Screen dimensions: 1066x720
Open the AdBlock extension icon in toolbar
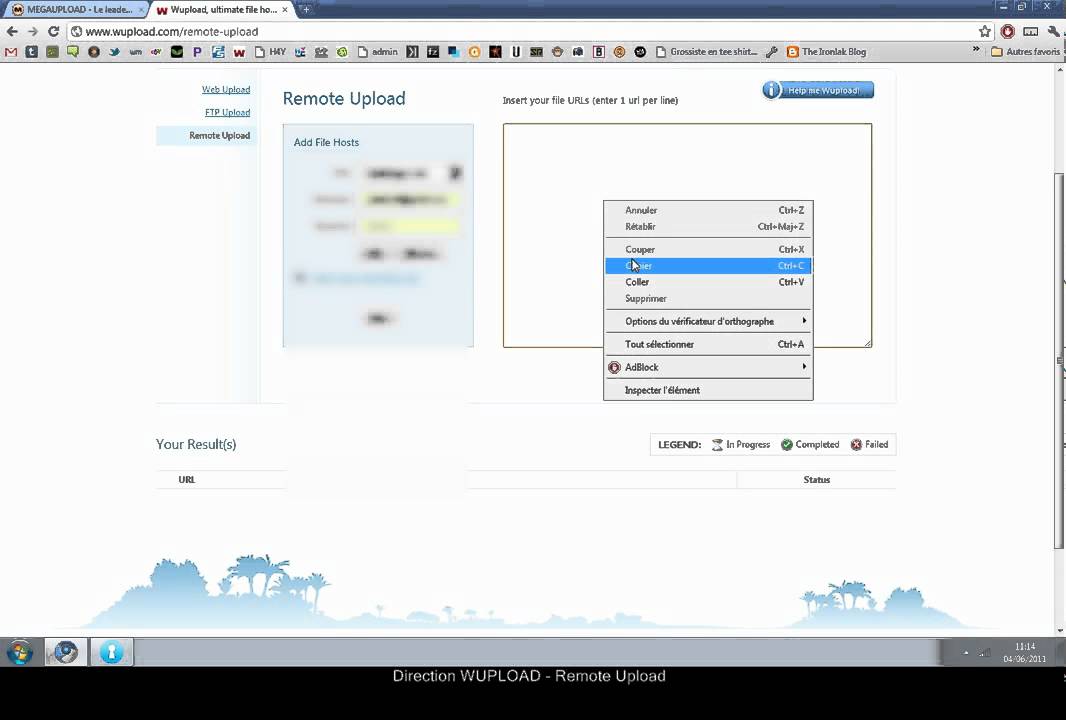(1008, 31)
